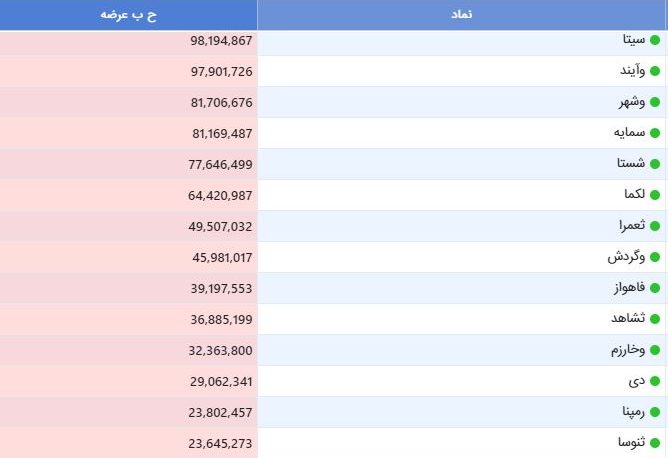Click the green status dot beside دی

(x=655, y=381)
